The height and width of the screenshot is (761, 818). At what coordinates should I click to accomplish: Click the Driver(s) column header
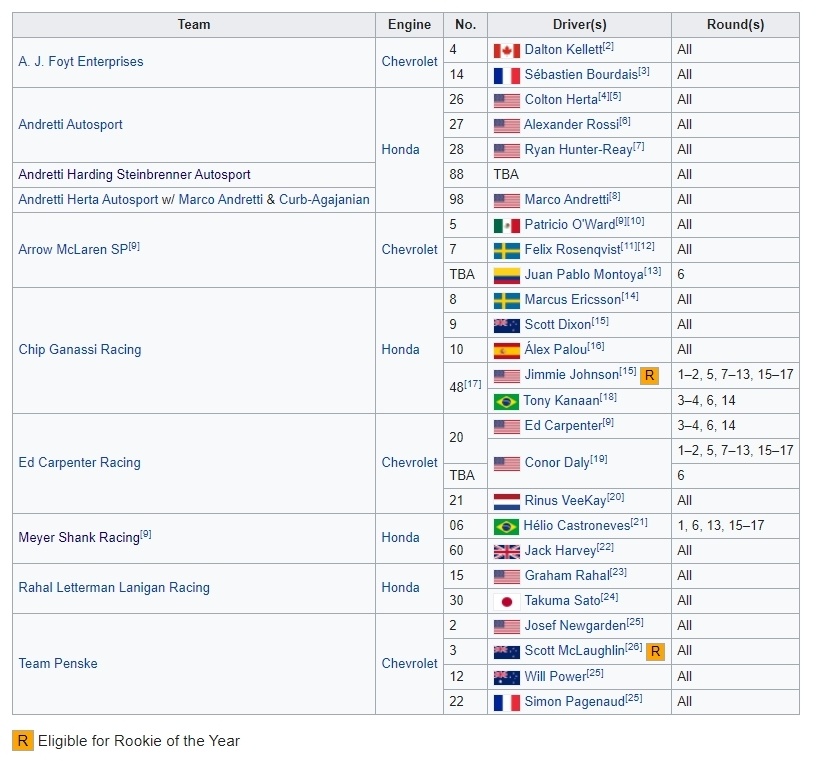(580, 25)
